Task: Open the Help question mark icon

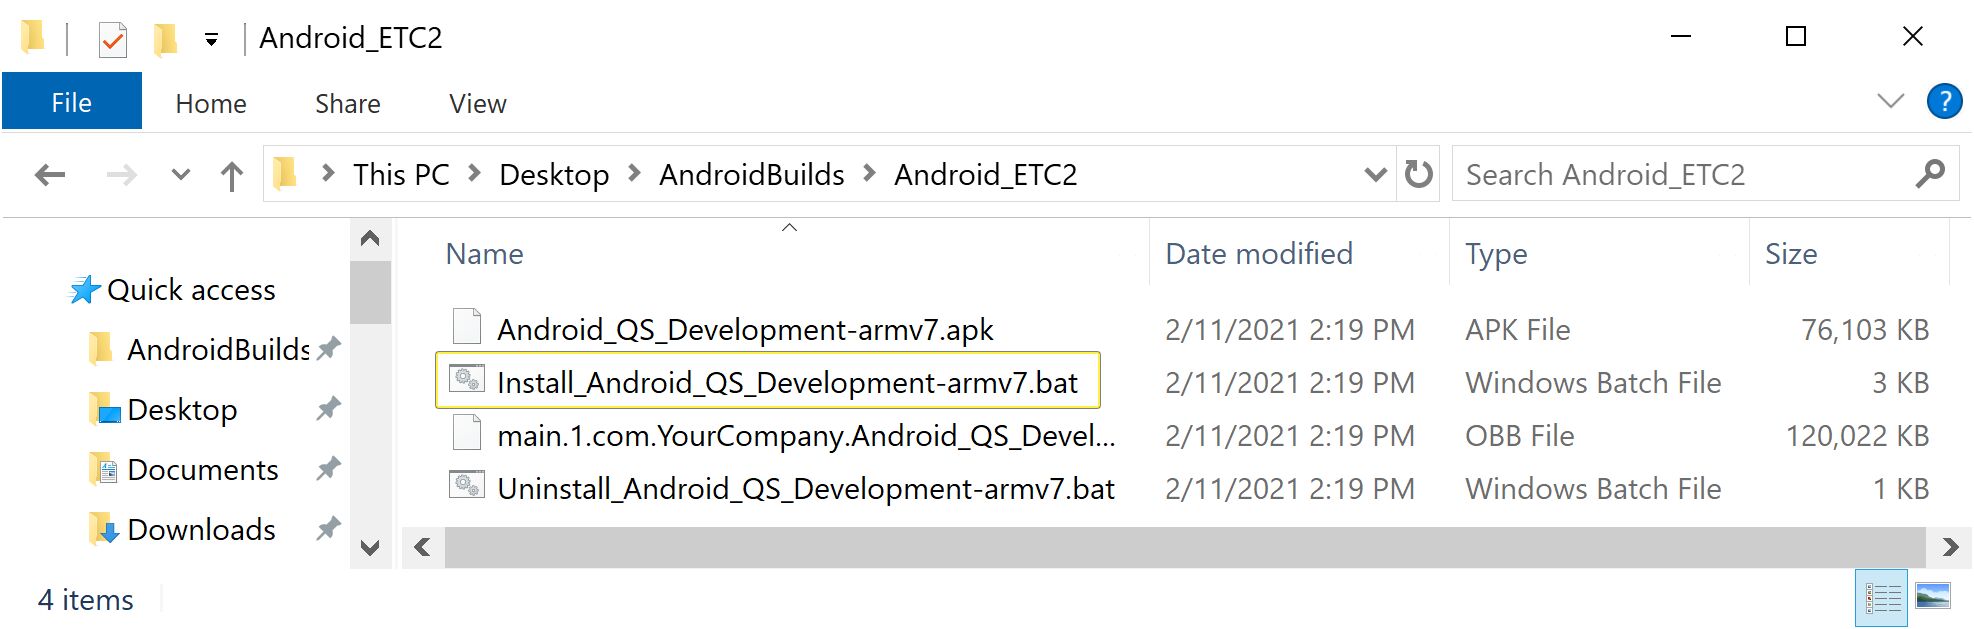Action: [x=1944, y=100]
